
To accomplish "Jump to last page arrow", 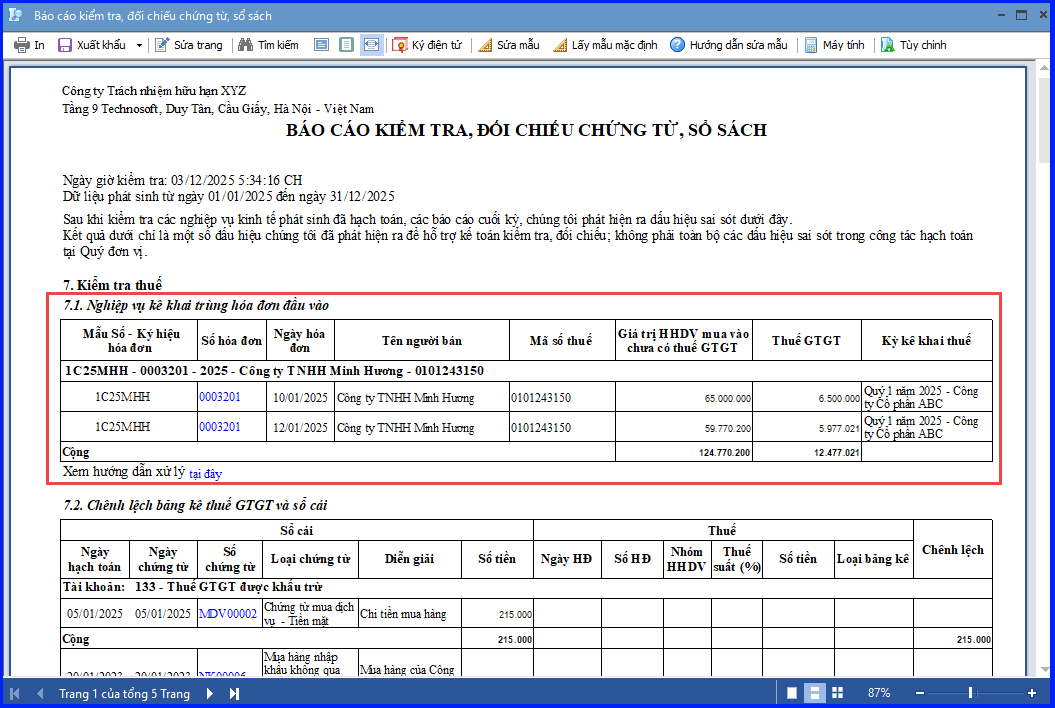I will (x=234, y=693).
